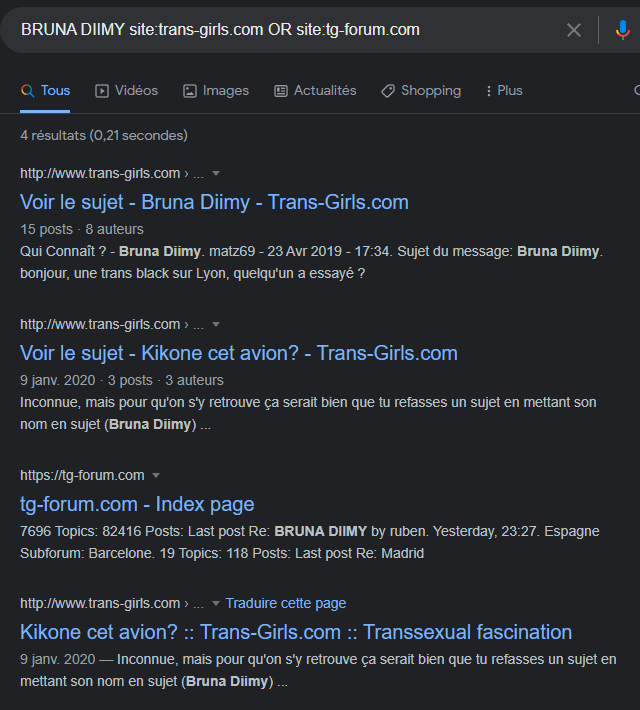Switch to the Vidéos tab
This screenshot has height=710, width=640.
click(127, 91)
